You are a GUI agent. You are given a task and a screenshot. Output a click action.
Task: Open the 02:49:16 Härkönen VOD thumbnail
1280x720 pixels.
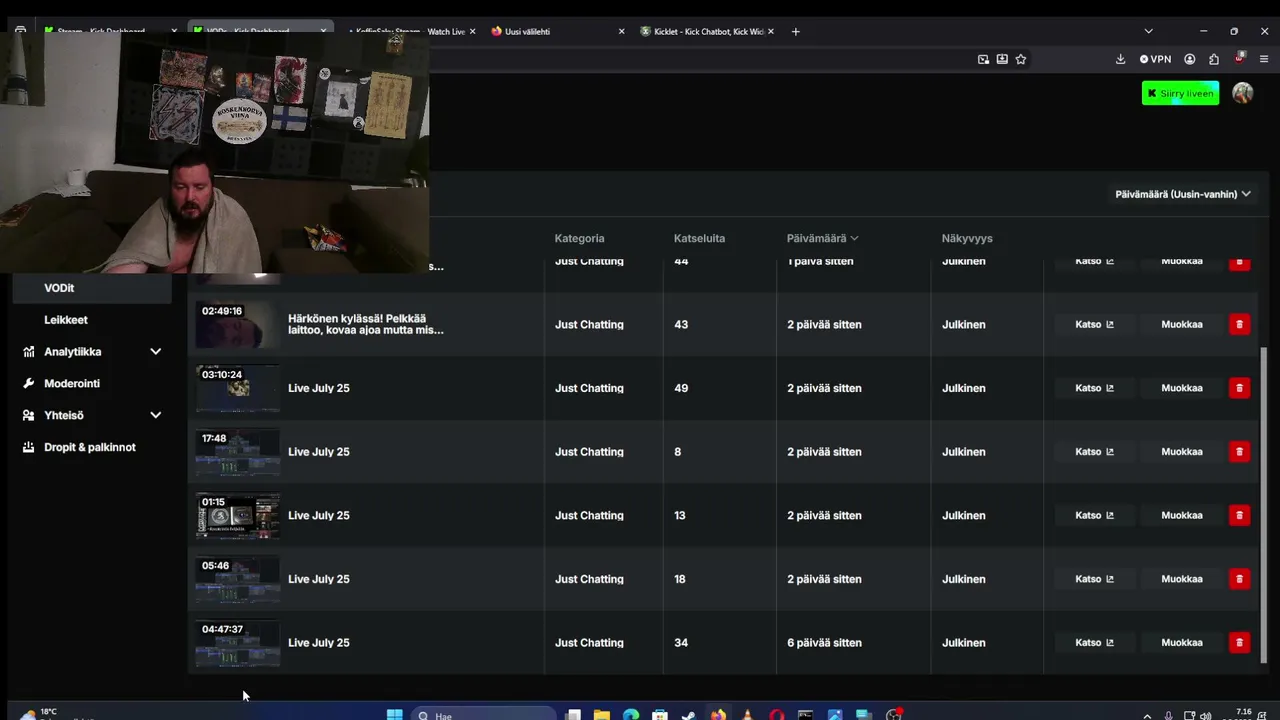coord(238,324)
